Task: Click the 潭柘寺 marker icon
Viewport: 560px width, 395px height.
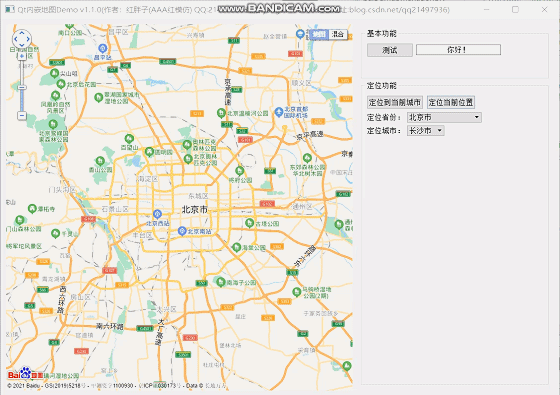Action: click(x=32, y=208)
